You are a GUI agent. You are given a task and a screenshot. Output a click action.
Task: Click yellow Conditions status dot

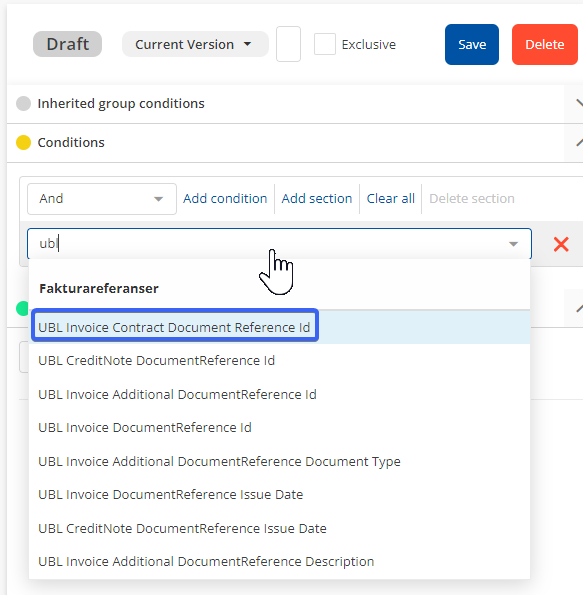24,143
